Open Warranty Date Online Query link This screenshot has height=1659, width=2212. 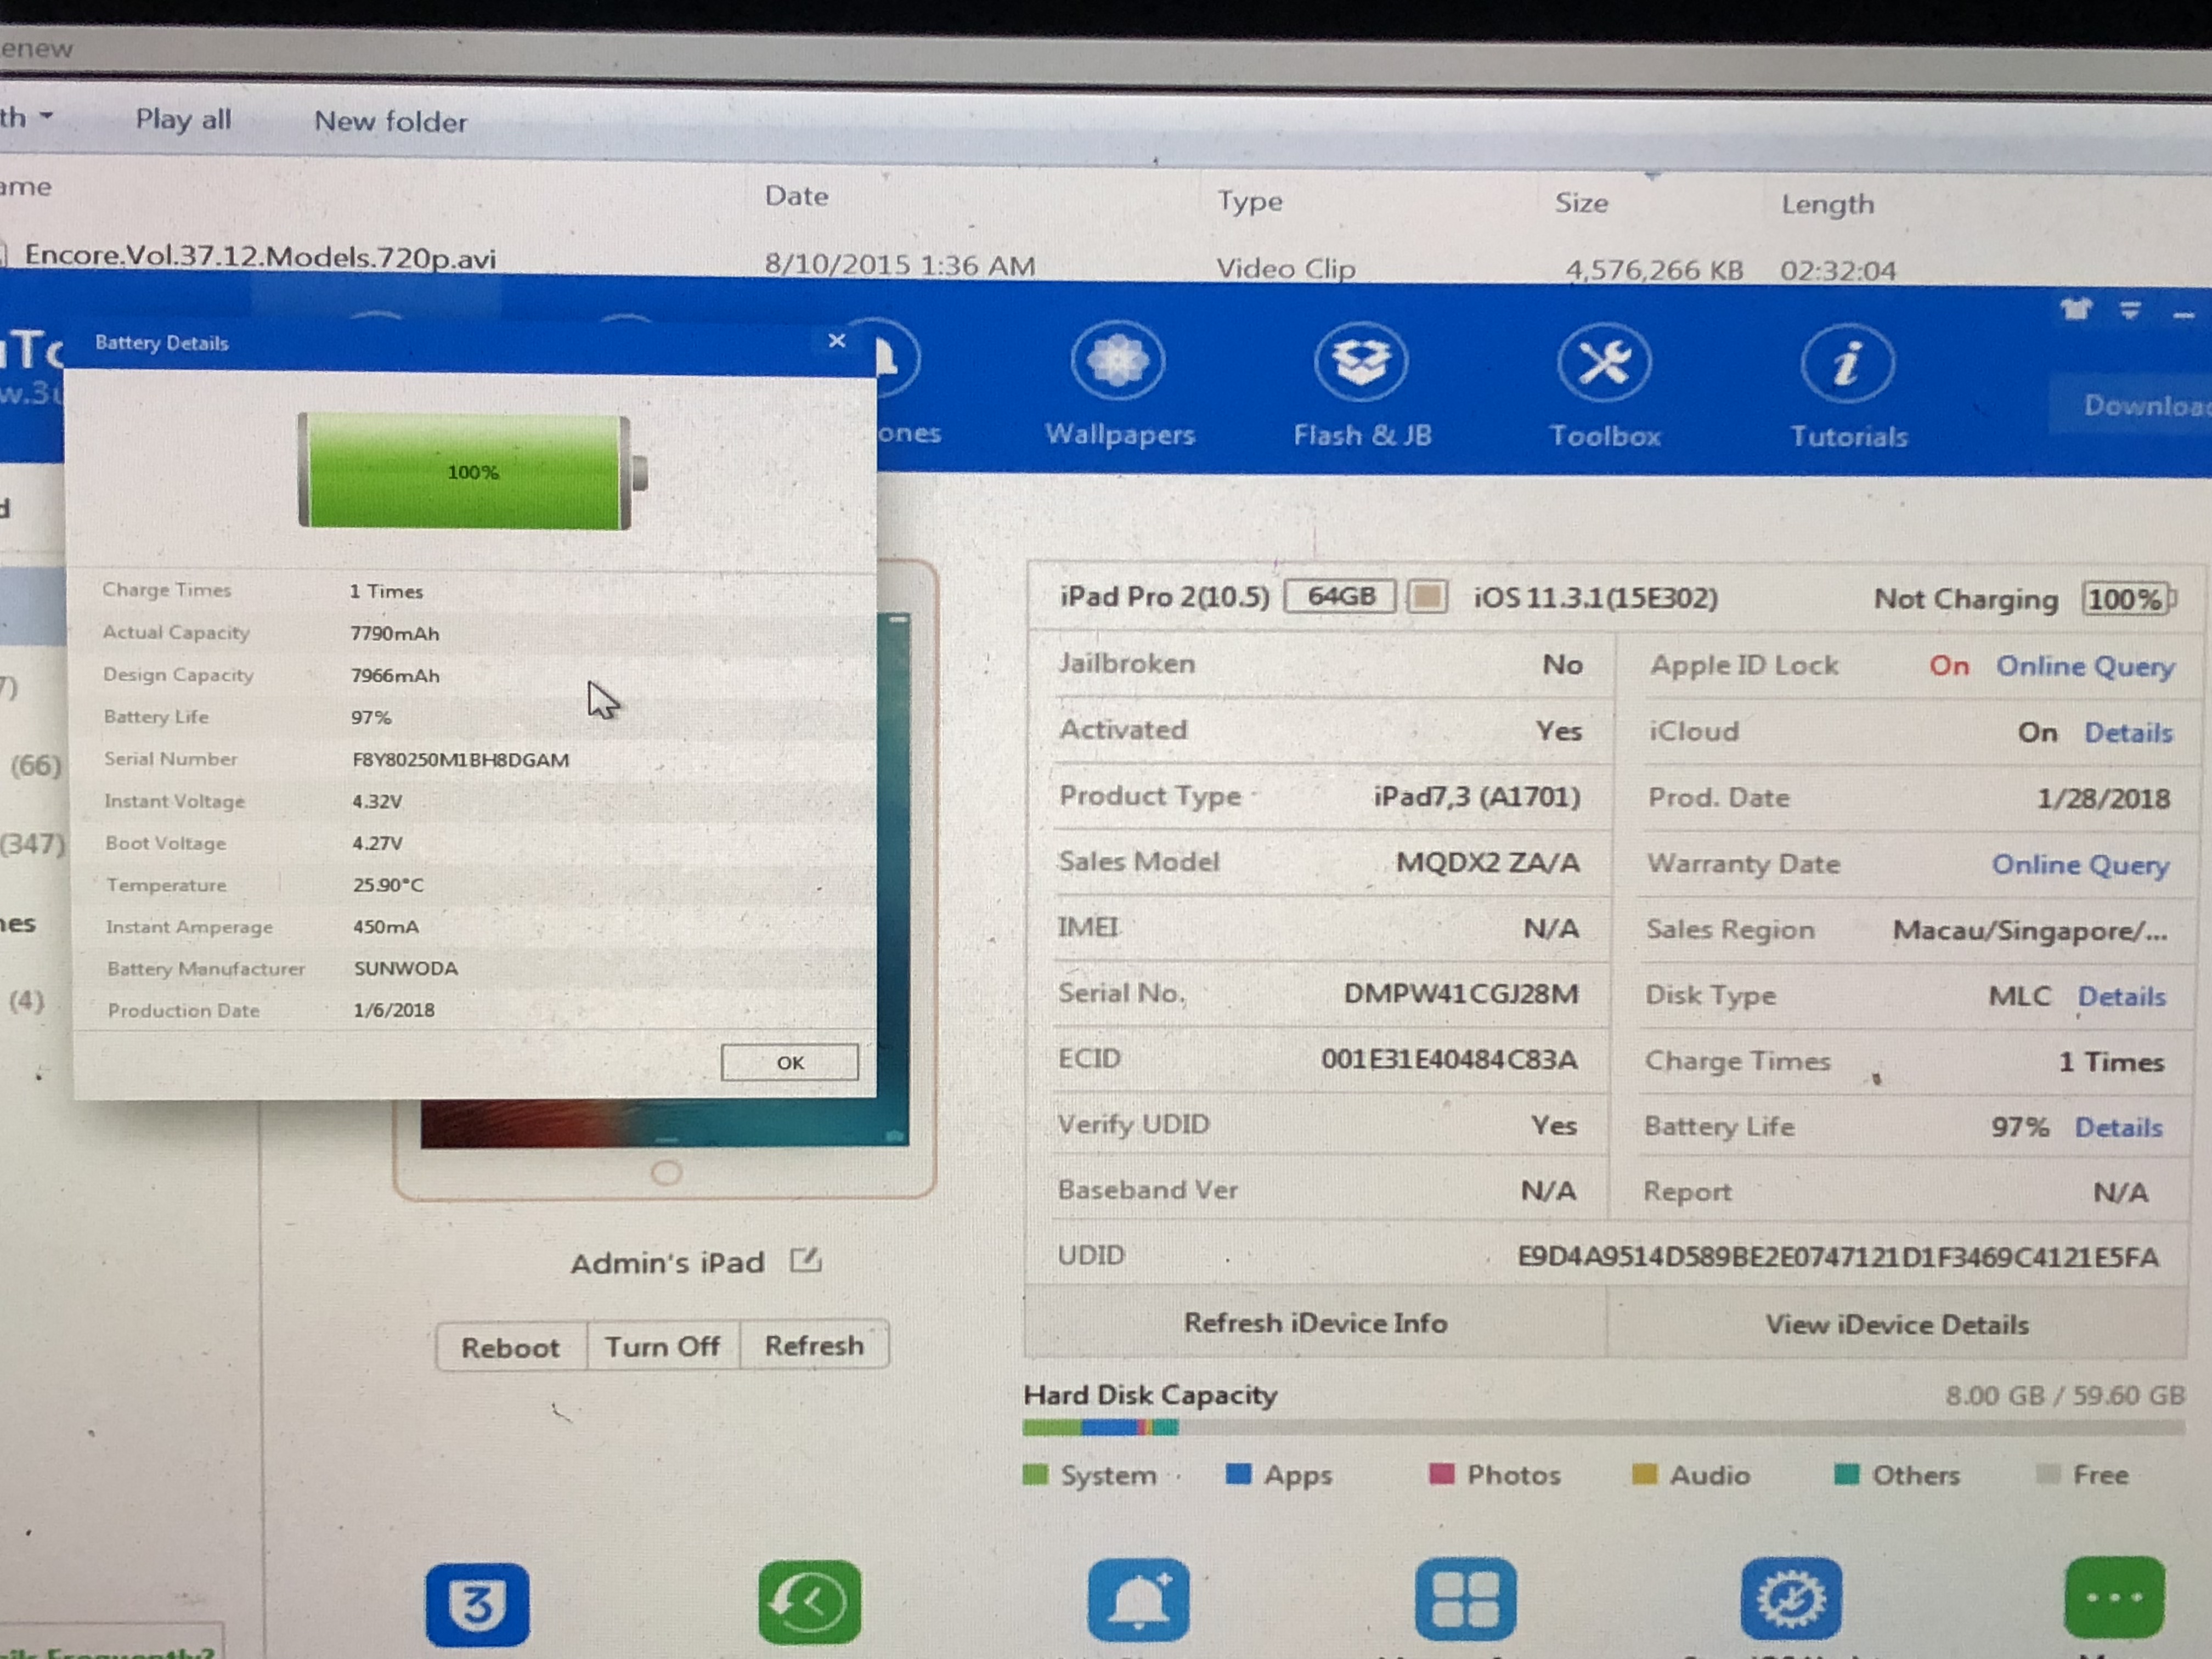(2080, 864)
